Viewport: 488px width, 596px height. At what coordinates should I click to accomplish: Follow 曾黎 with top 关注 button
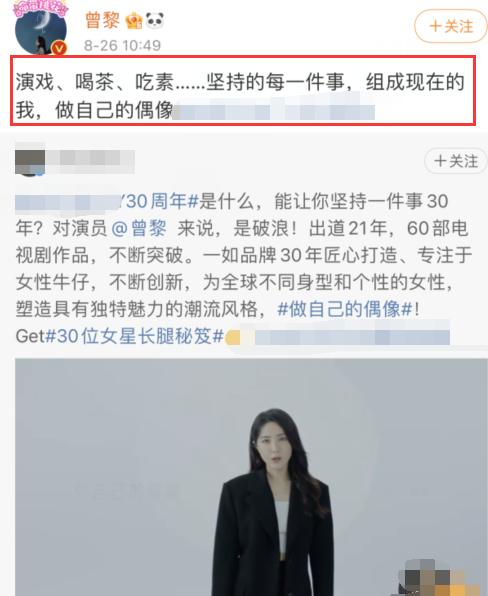tap(451, 26)
